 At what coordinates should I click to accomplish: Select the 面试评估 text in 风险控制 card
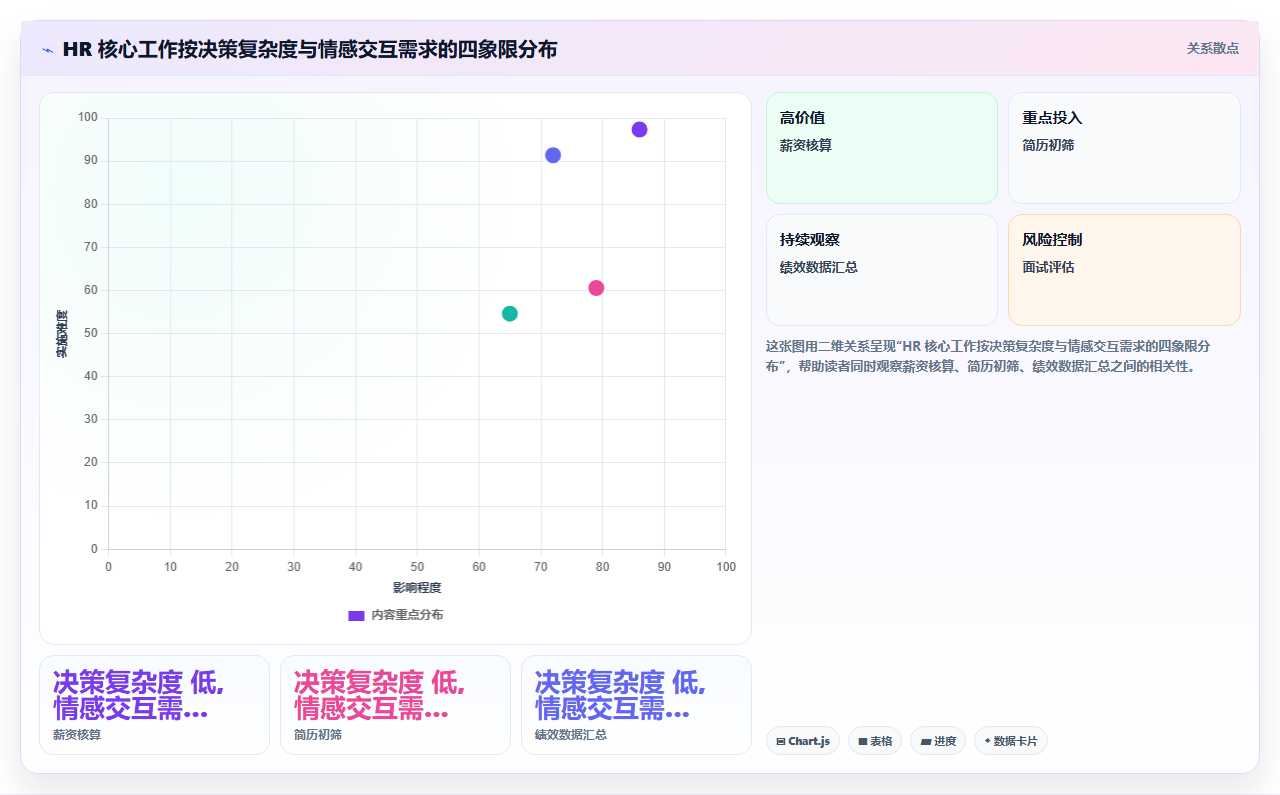[x=1048, y=267]
